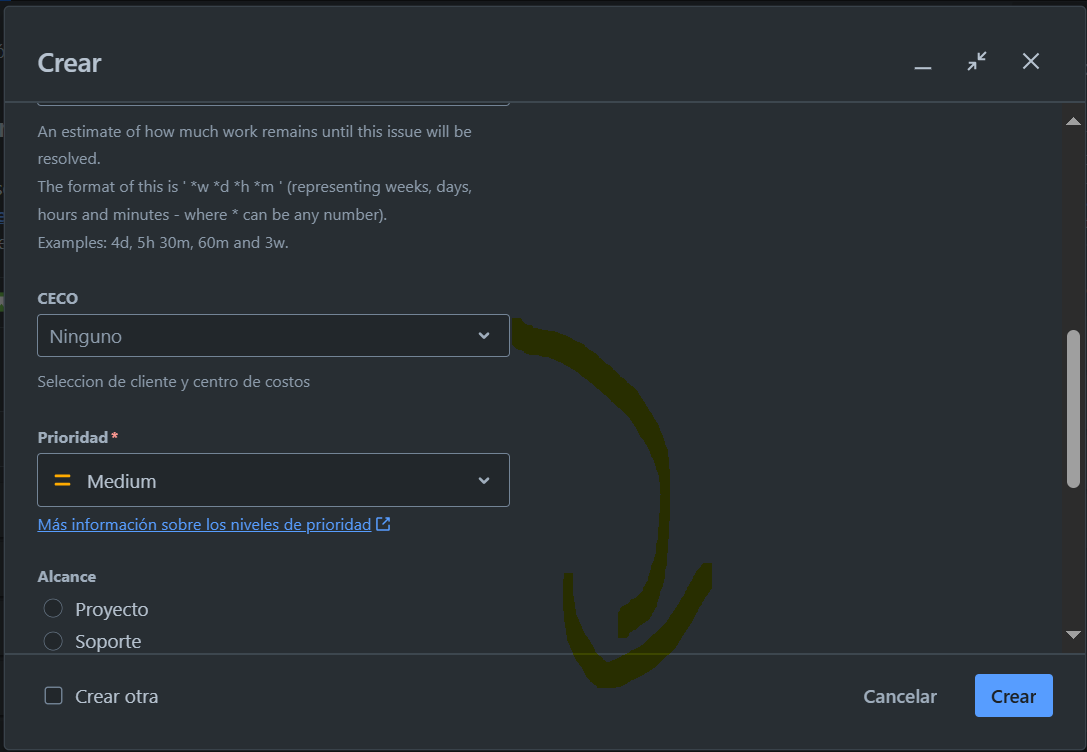Click the Cancelar button
The height and width of the screenshot is (752, 1087).
pos(900,696)
